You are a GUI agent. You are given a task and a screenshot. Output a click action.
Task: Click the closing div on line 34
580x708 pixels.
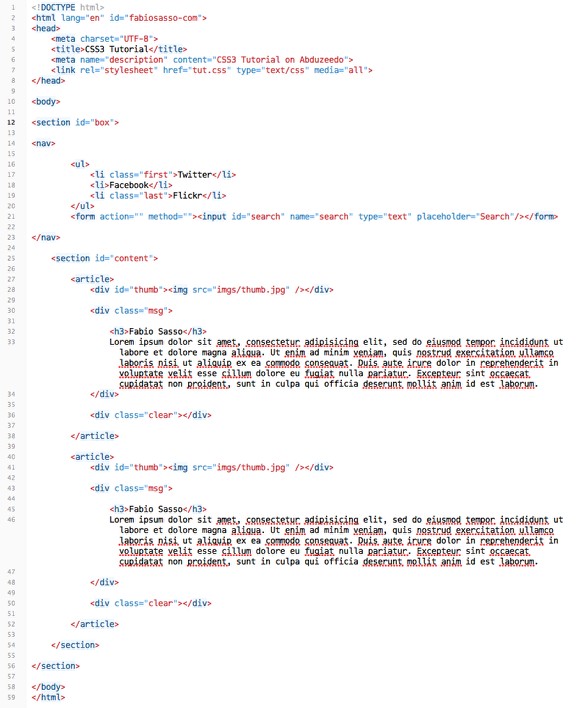click(104, 394)
